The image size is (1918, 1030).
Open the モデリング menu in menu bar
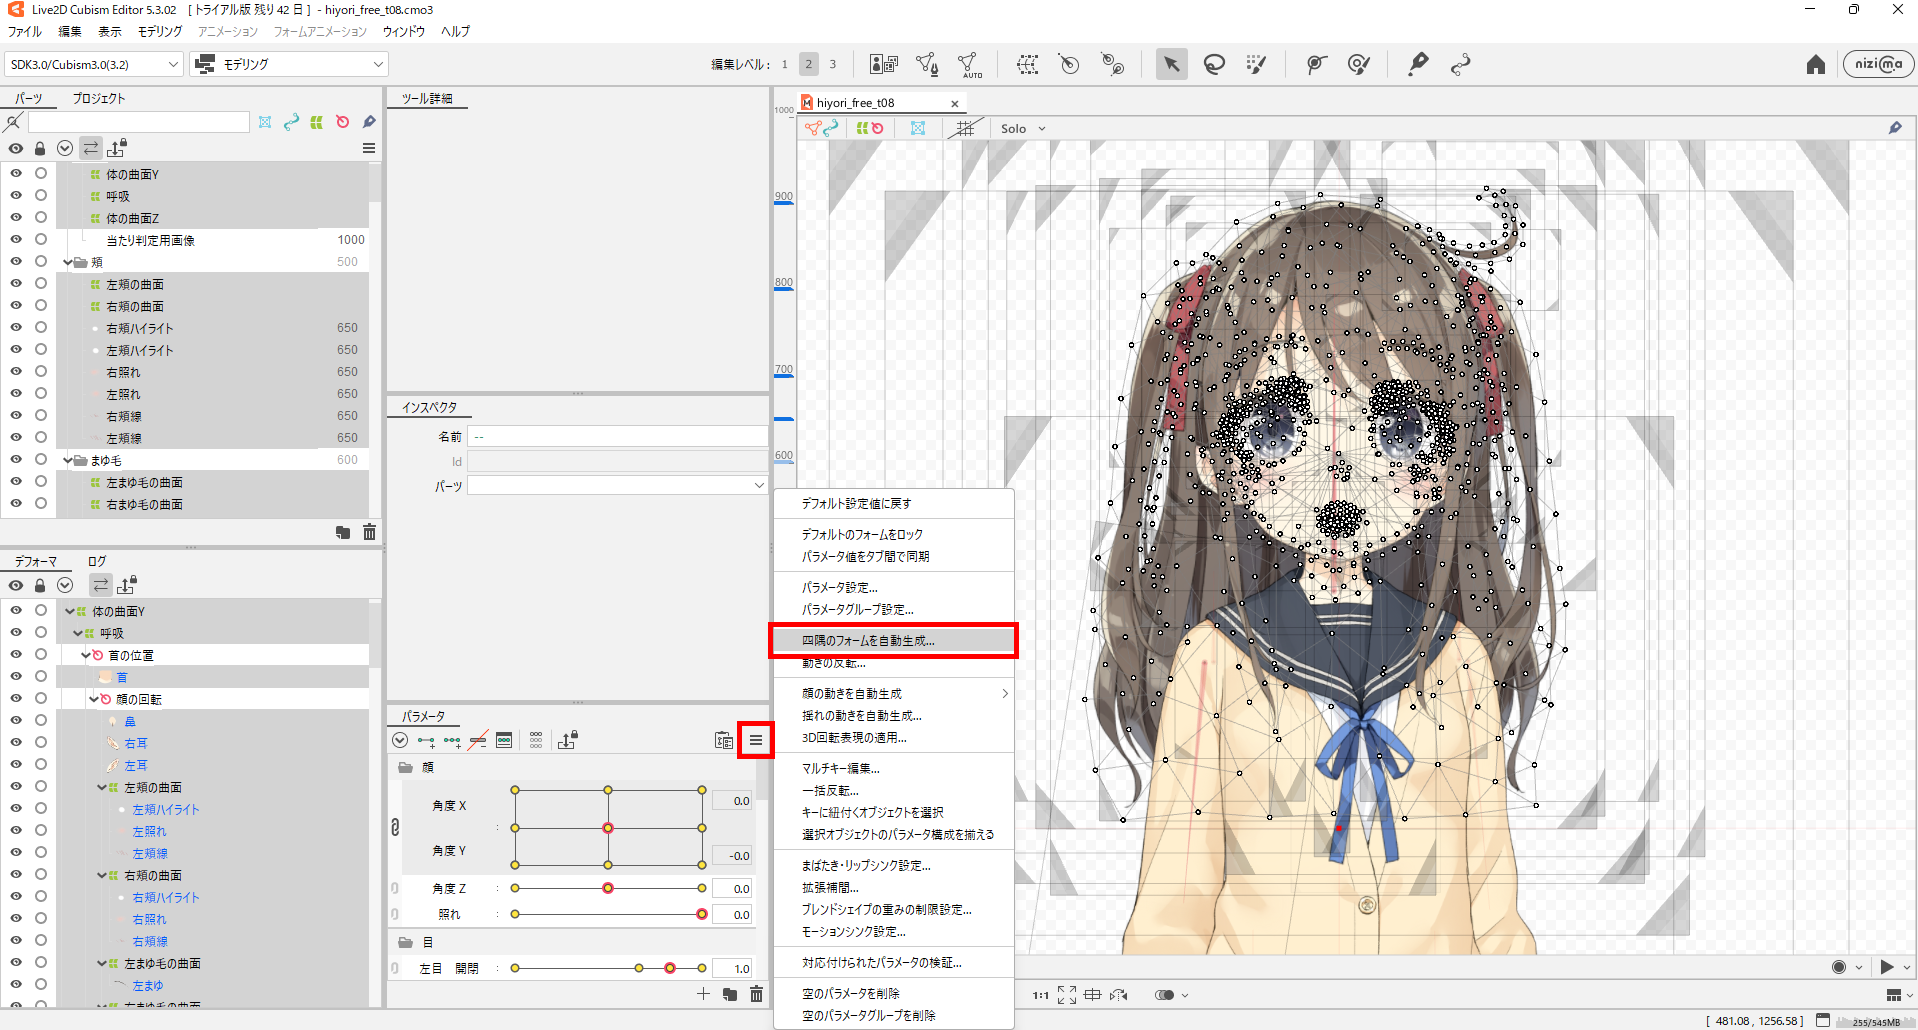(x=160, y=31)
